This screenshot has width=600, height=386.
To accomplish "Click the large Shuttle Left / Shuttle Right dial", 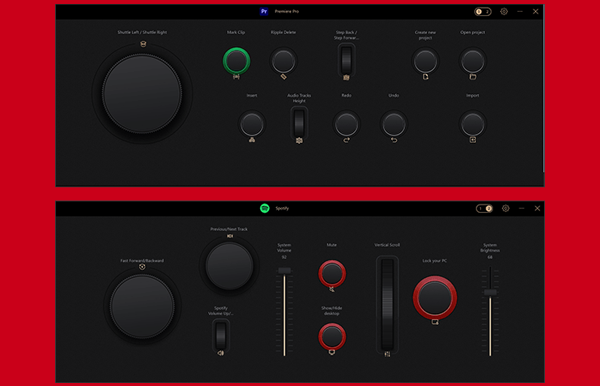I will (142, 94).
